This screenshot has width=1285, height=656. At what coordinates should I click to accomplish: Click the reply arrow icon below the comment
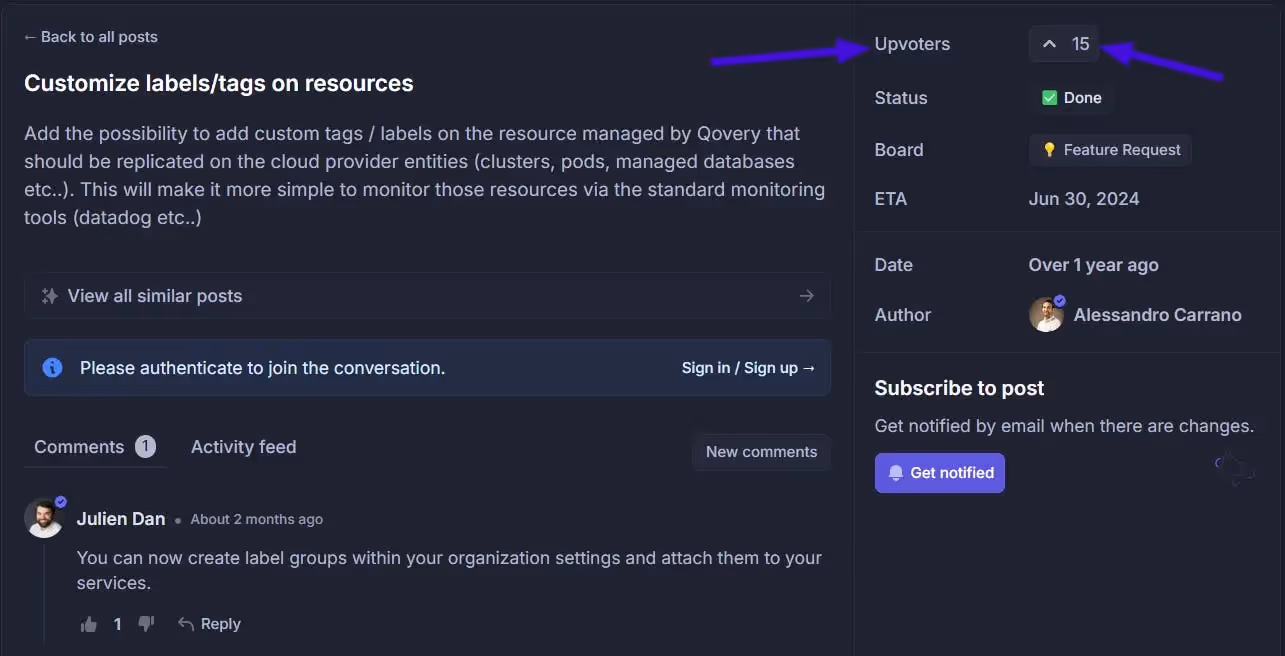[x=187, y=622]
